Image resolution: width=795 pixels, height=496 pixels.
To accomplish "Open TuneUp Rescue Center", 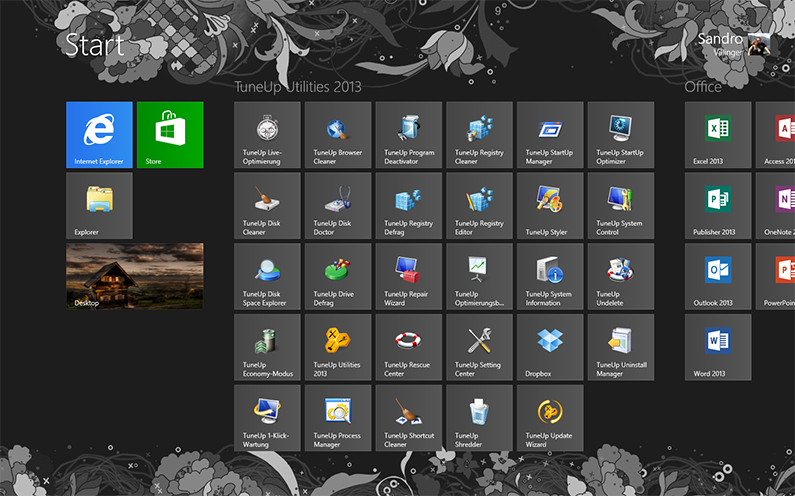I will (x=409, y=347).
